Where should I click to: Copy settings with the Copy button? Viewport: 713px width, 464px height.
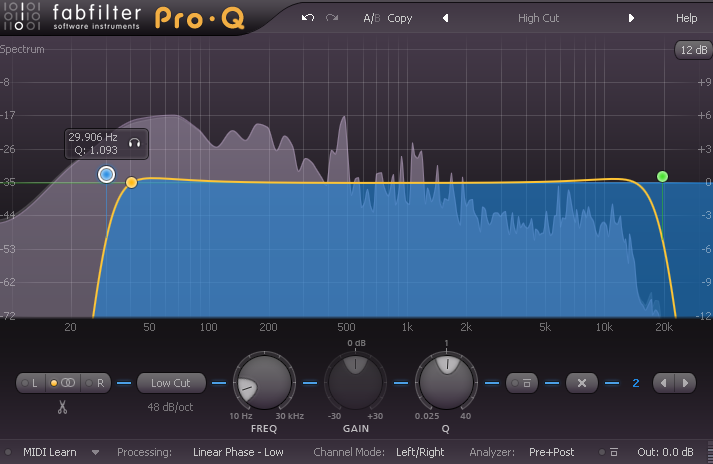[x=400, y=18]
